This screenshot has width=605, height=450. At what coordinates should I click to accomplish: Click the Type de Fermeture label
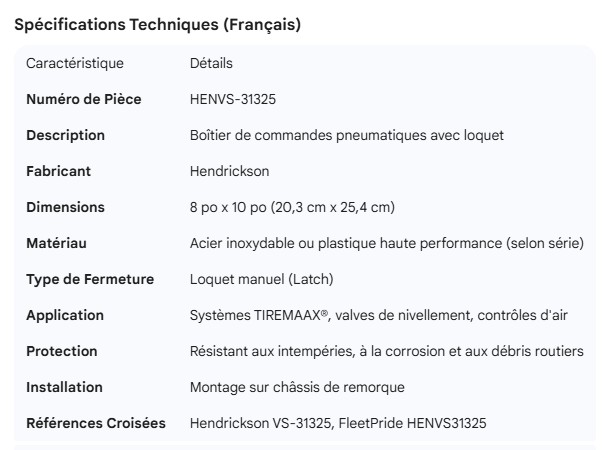tap(90, 280)
